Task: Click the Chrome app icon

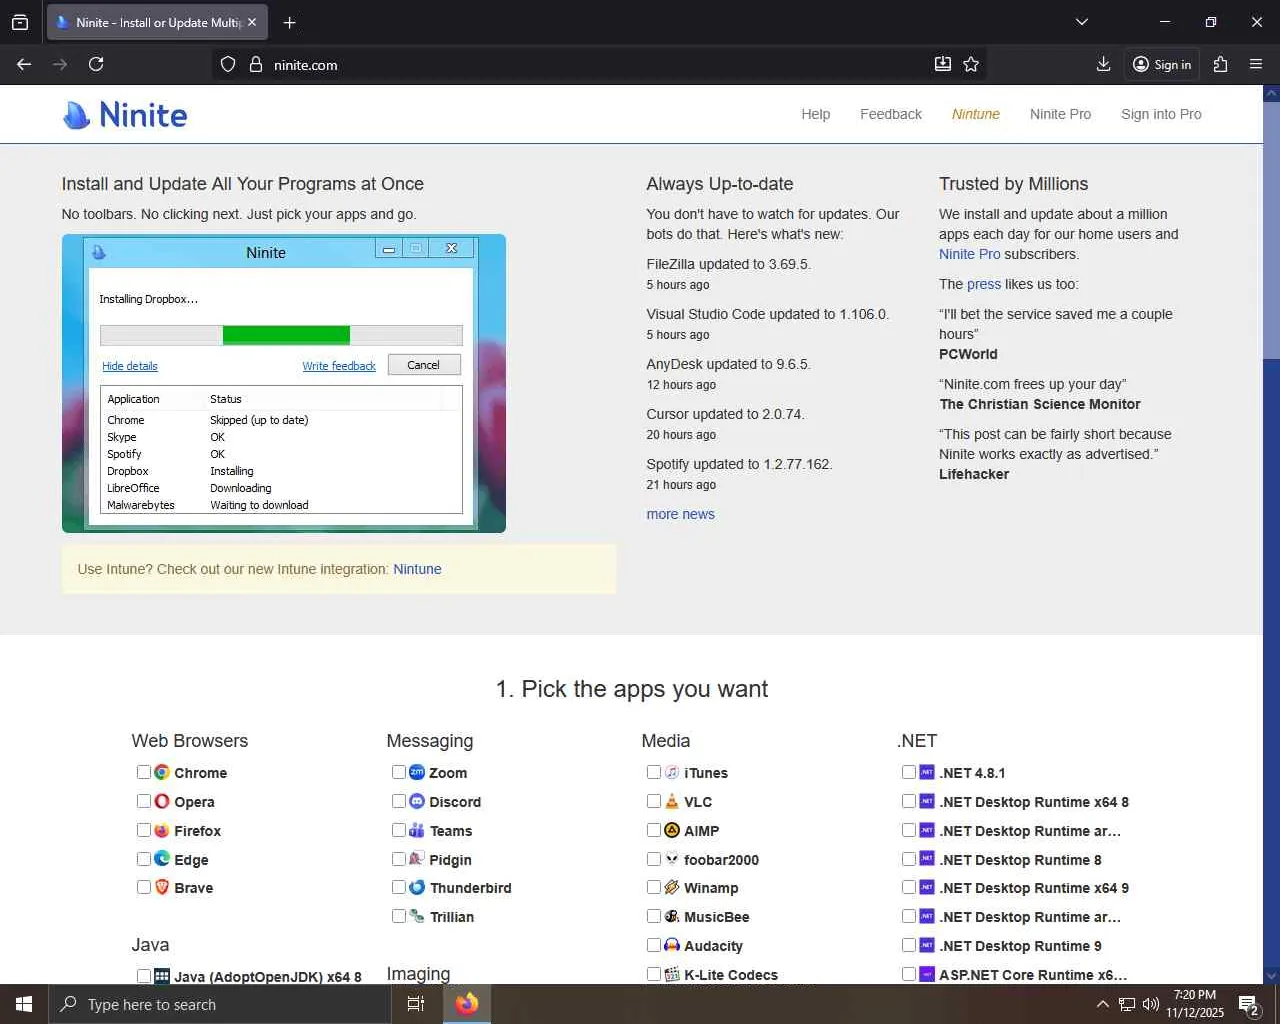Action: (162, 772)
